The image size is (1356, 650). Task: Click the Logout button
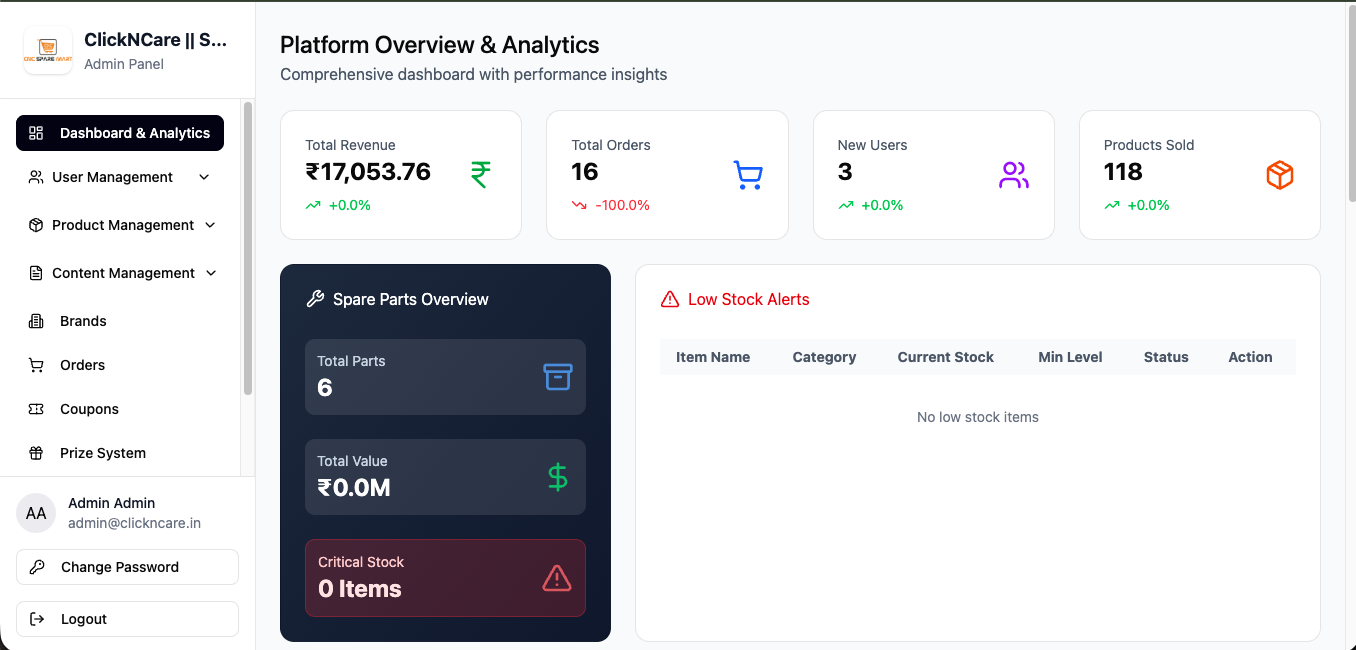pos(127,618)
